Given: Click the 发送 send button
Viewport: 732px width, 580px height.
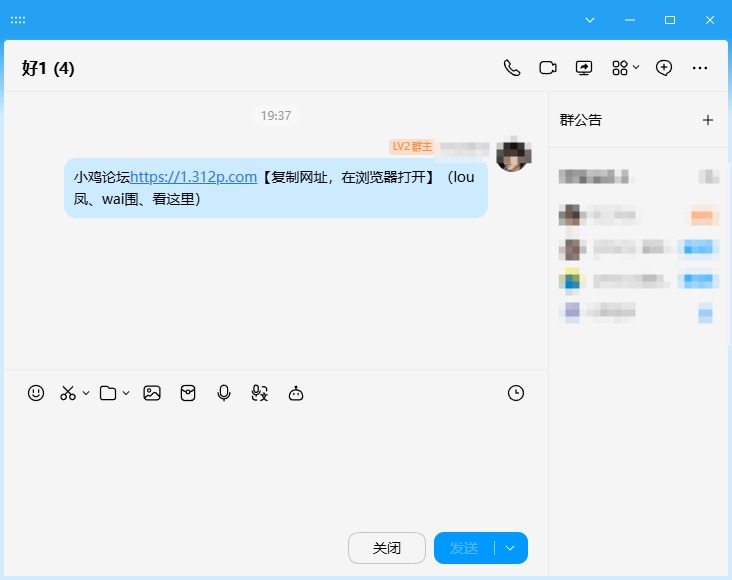Looking at the screenshot, I should [x=464, y=548].
